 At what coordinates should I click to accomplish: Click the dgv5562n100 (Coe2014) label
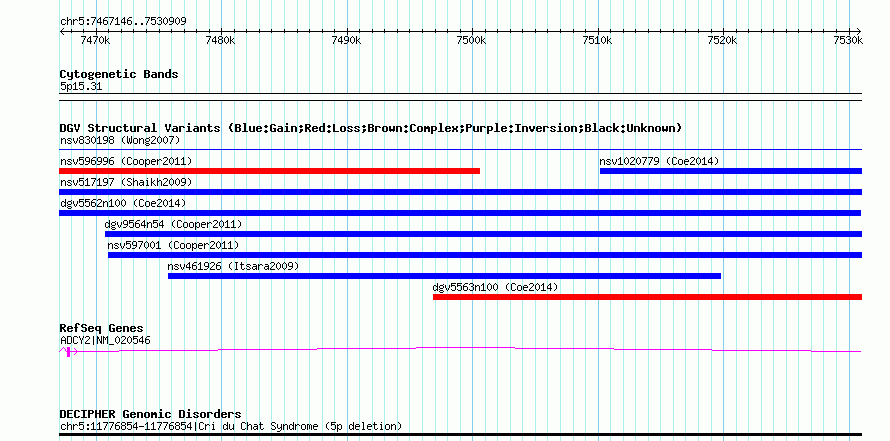click(123, 203)
